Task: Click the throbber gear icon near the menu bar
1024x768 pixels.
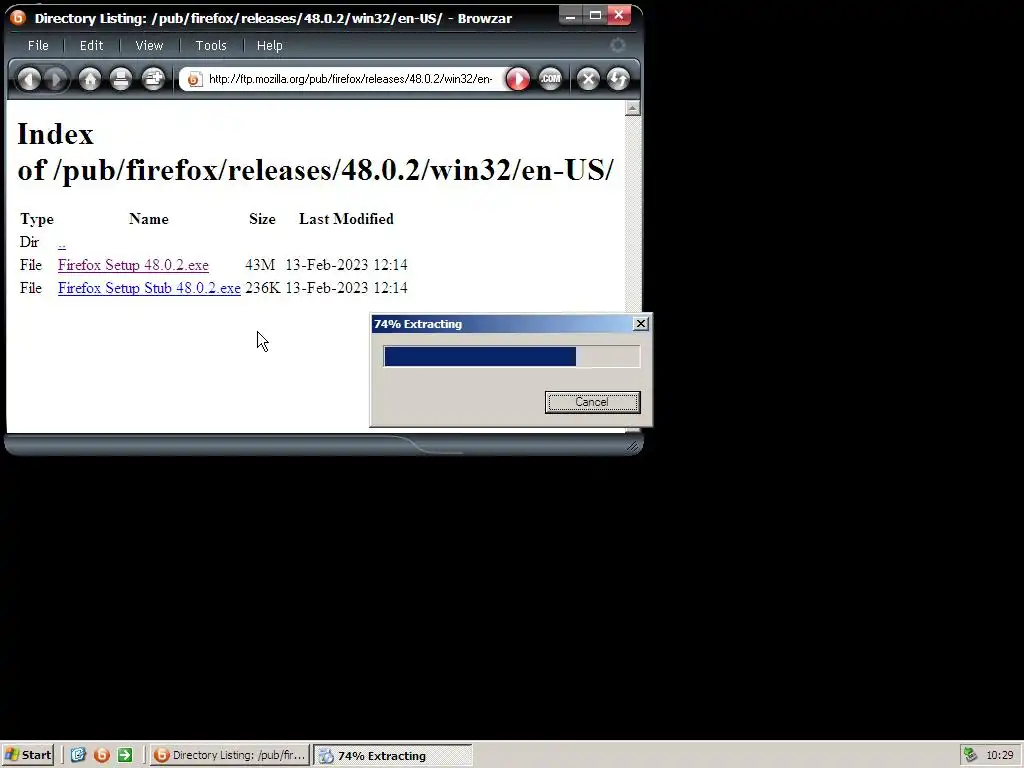Action: (x=617, y=45)
